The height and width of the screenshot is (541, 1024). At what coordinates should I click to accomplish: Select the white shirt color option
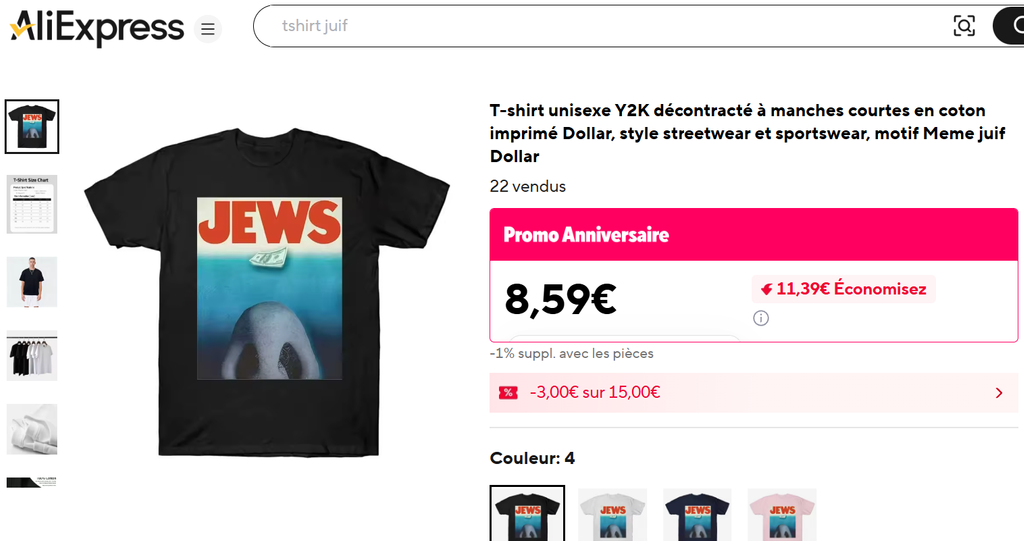pyautogui.click(x=613, y=515)
